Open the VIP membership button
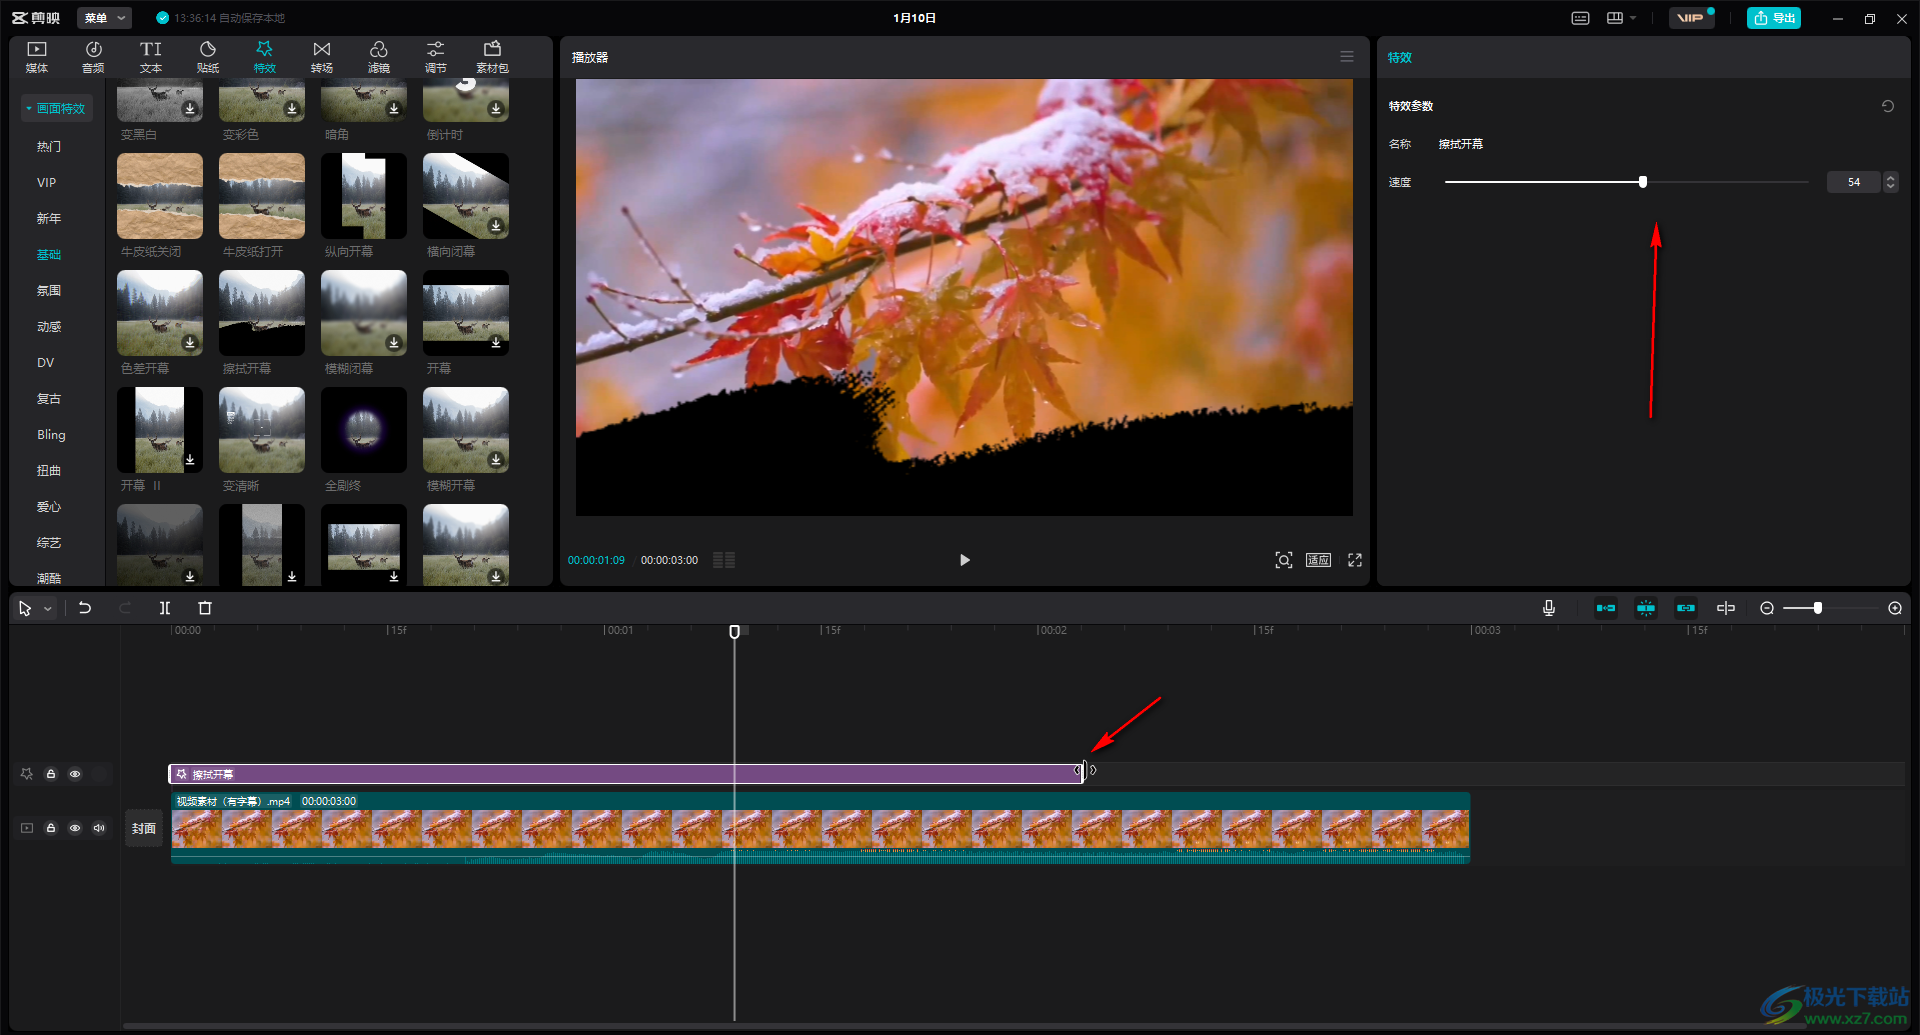1920x1035 pixels. [x=1691, y=18]
